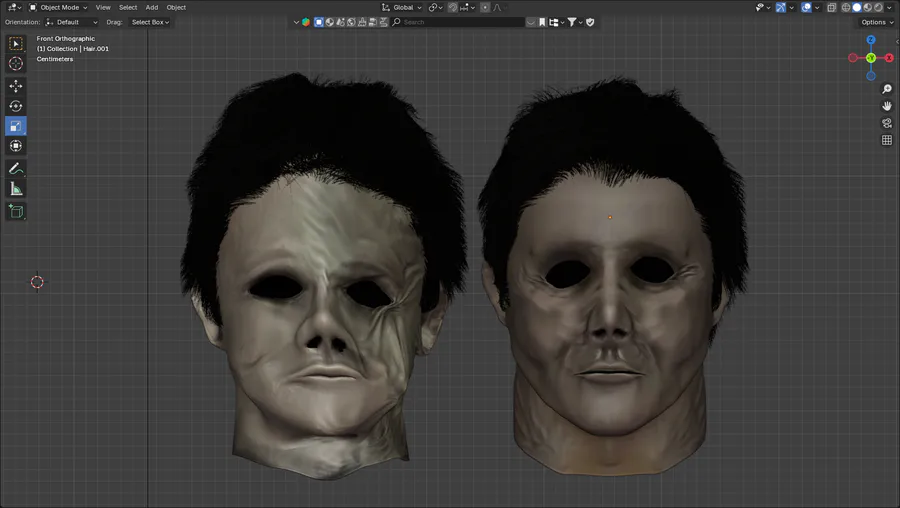Image resolution: width=900 pixels, height=508 pixels.
Task: Open the Object Mode dropdown
Action: (x=58, y=7)
